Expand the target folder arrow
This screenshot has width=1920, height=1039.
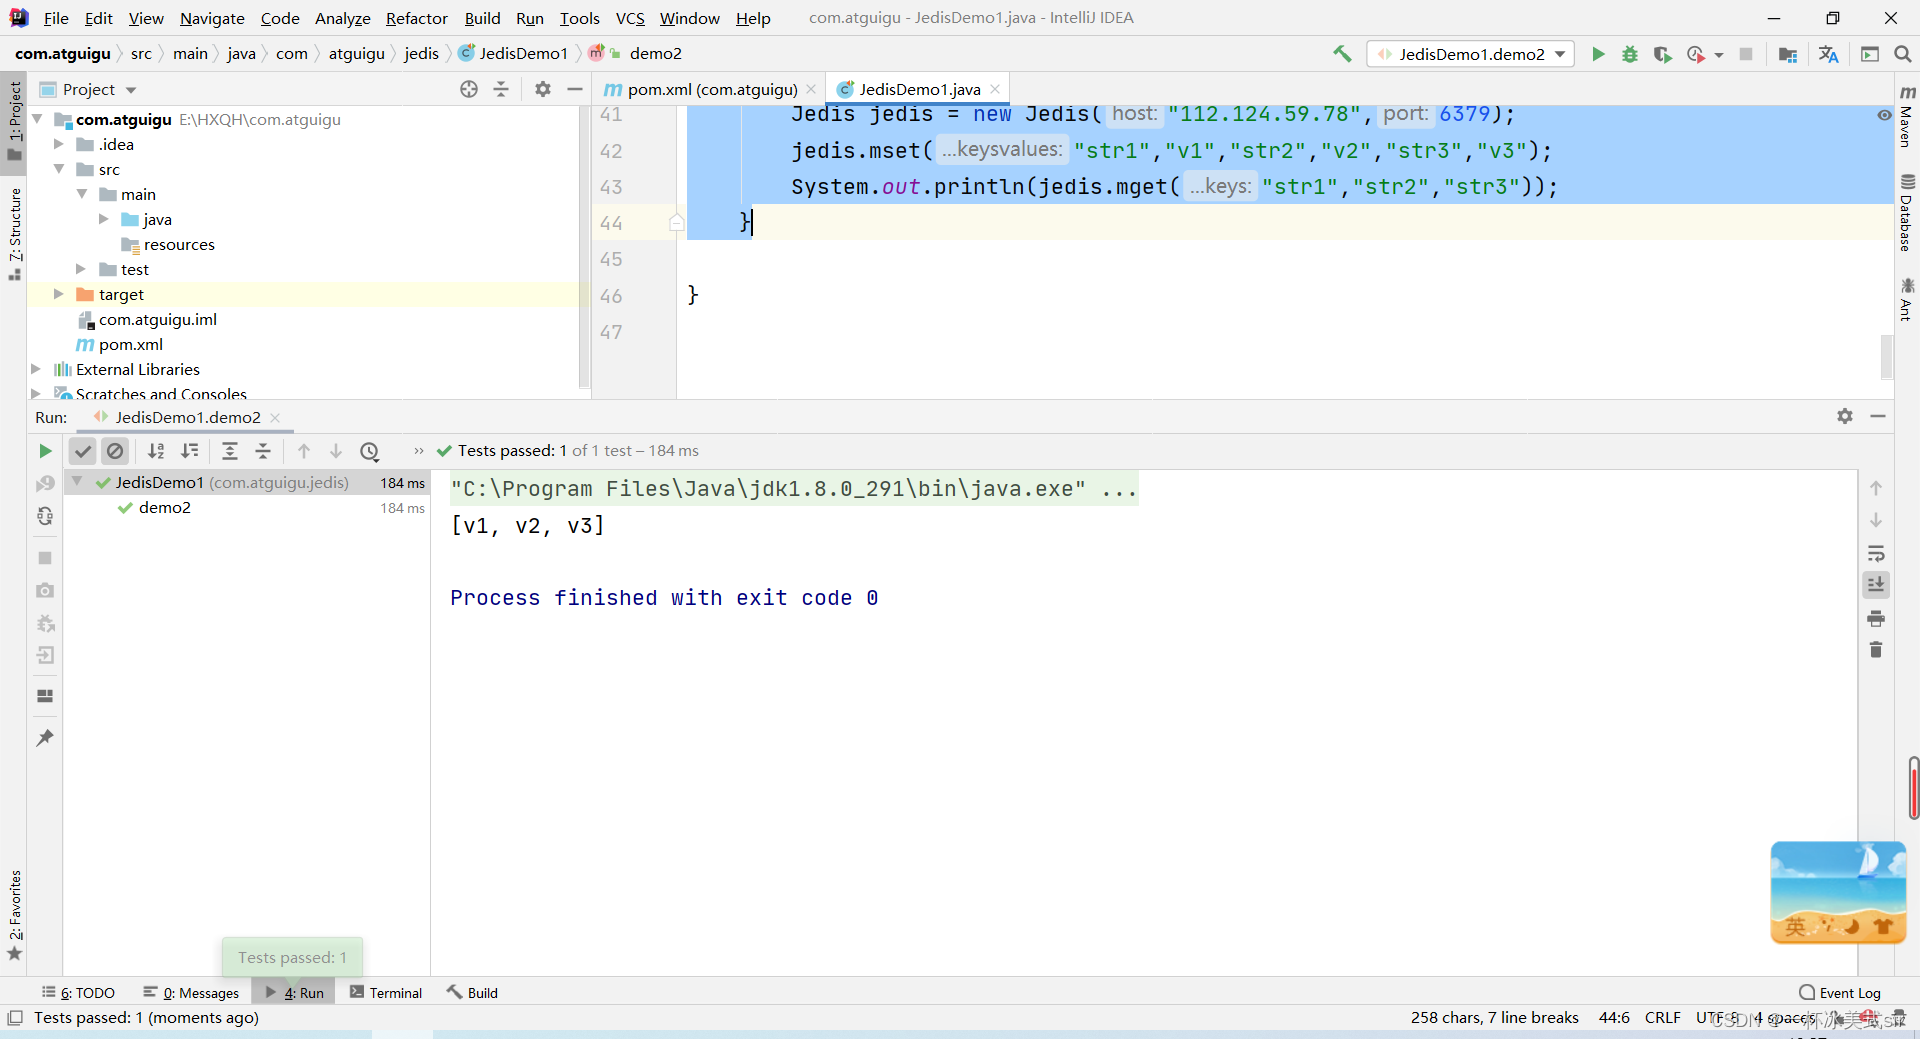point(59,294)
